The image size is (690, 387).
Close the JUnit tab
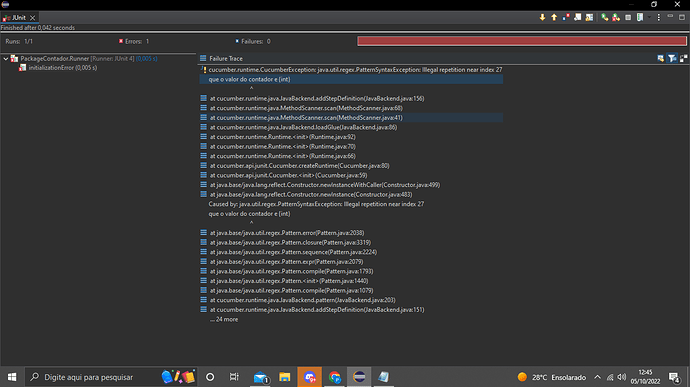pyautogui.click(x=32, y=18)
